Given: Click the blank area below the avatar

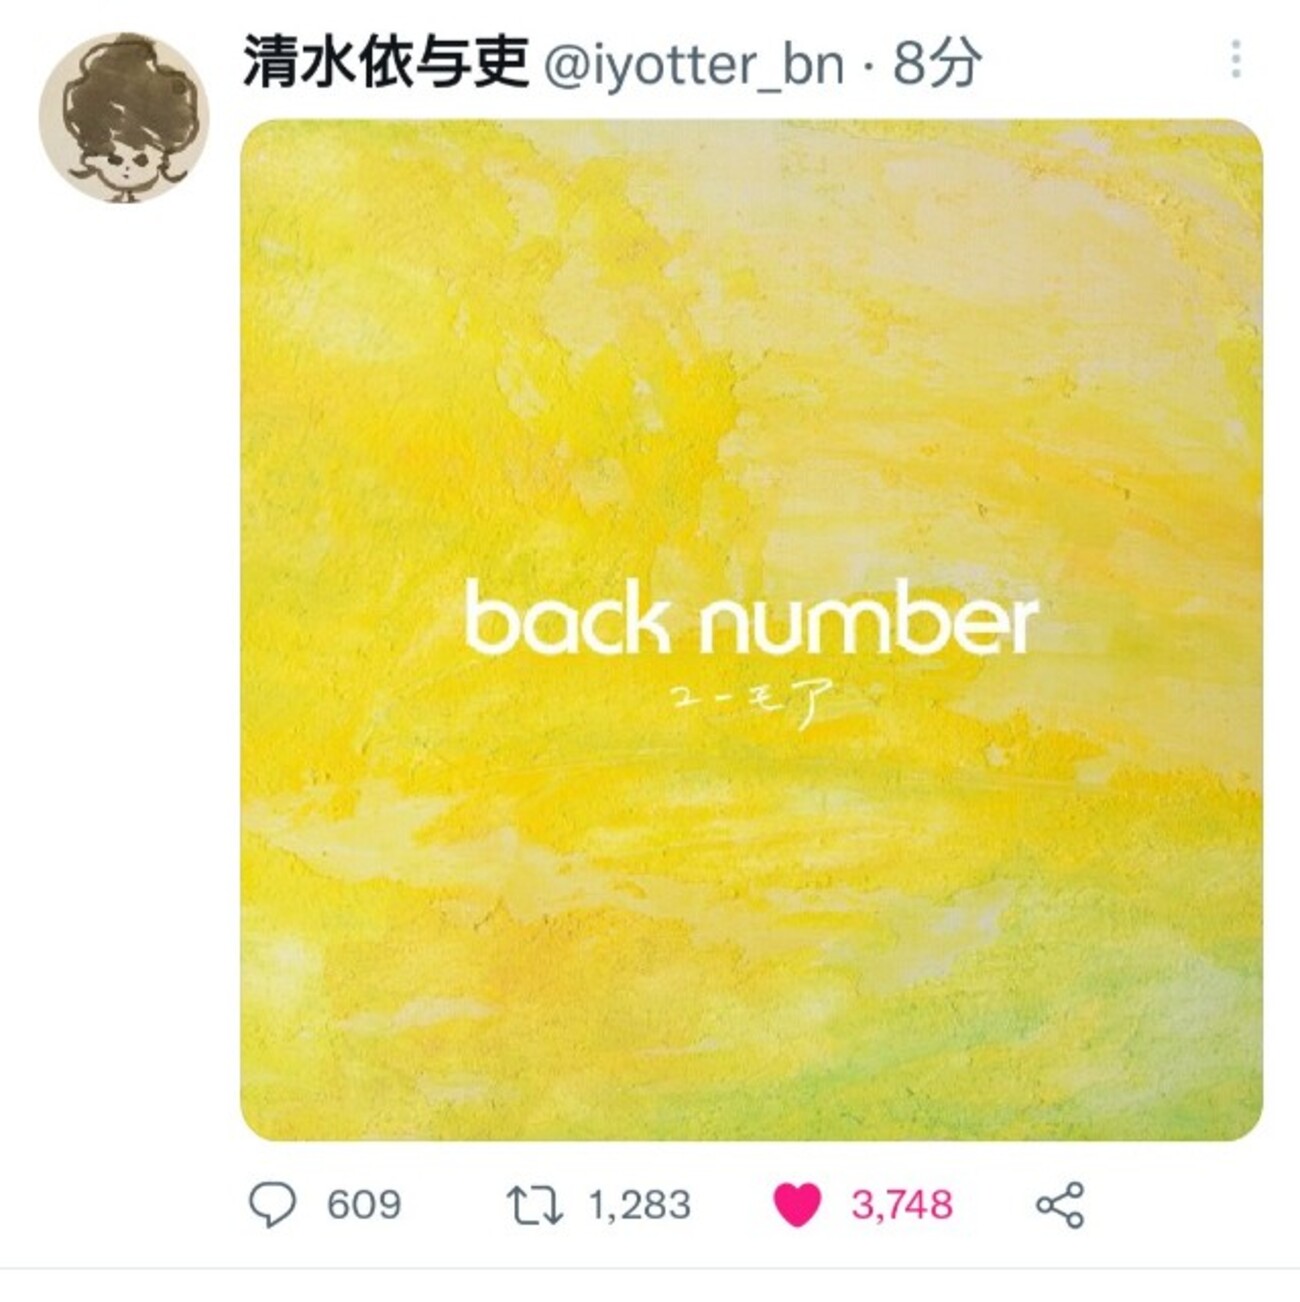Looking at the screenshot, I should [x=123, y=650].
